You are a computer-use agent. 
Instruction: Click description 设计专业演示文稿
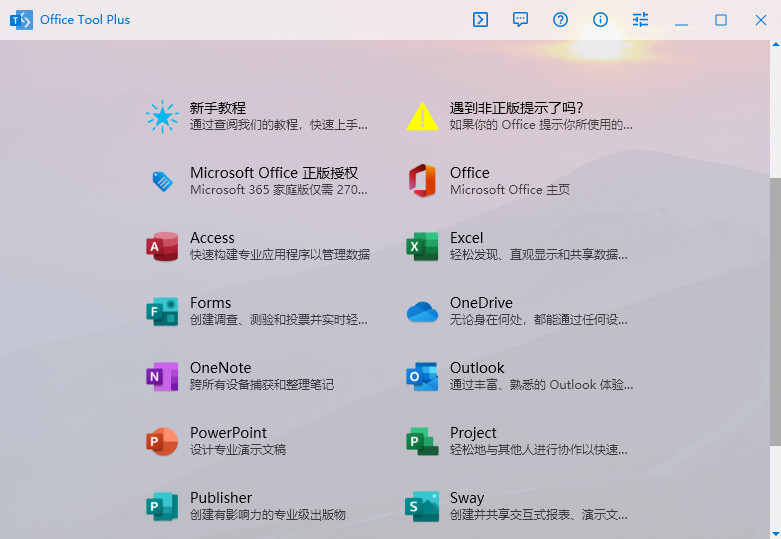pyautogui.click(x=238, y=449)
